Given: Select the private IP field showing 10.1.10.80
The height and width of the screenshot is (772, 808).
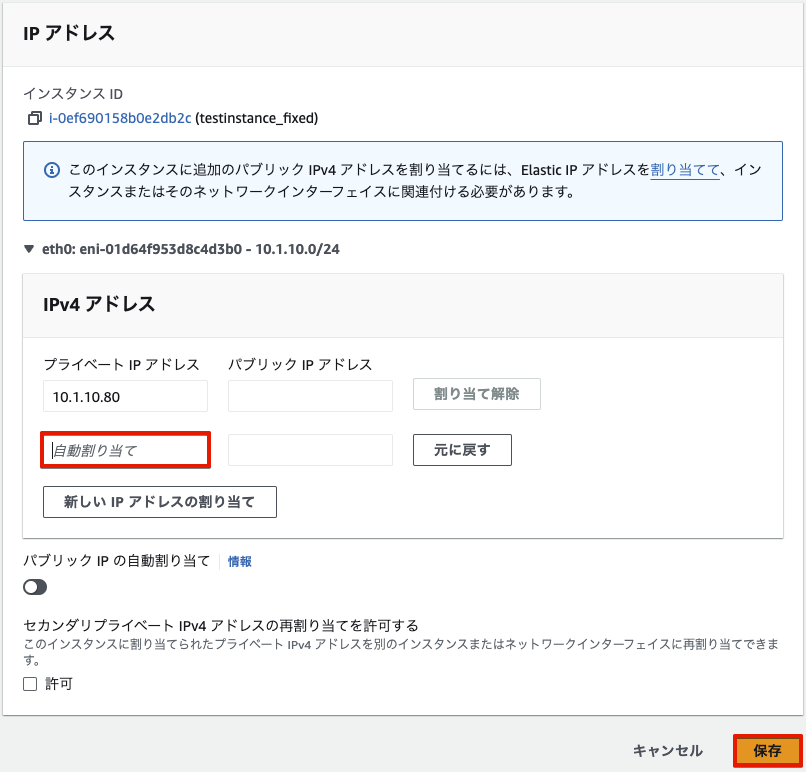Looking at the screenshot, I should [125, 396].
